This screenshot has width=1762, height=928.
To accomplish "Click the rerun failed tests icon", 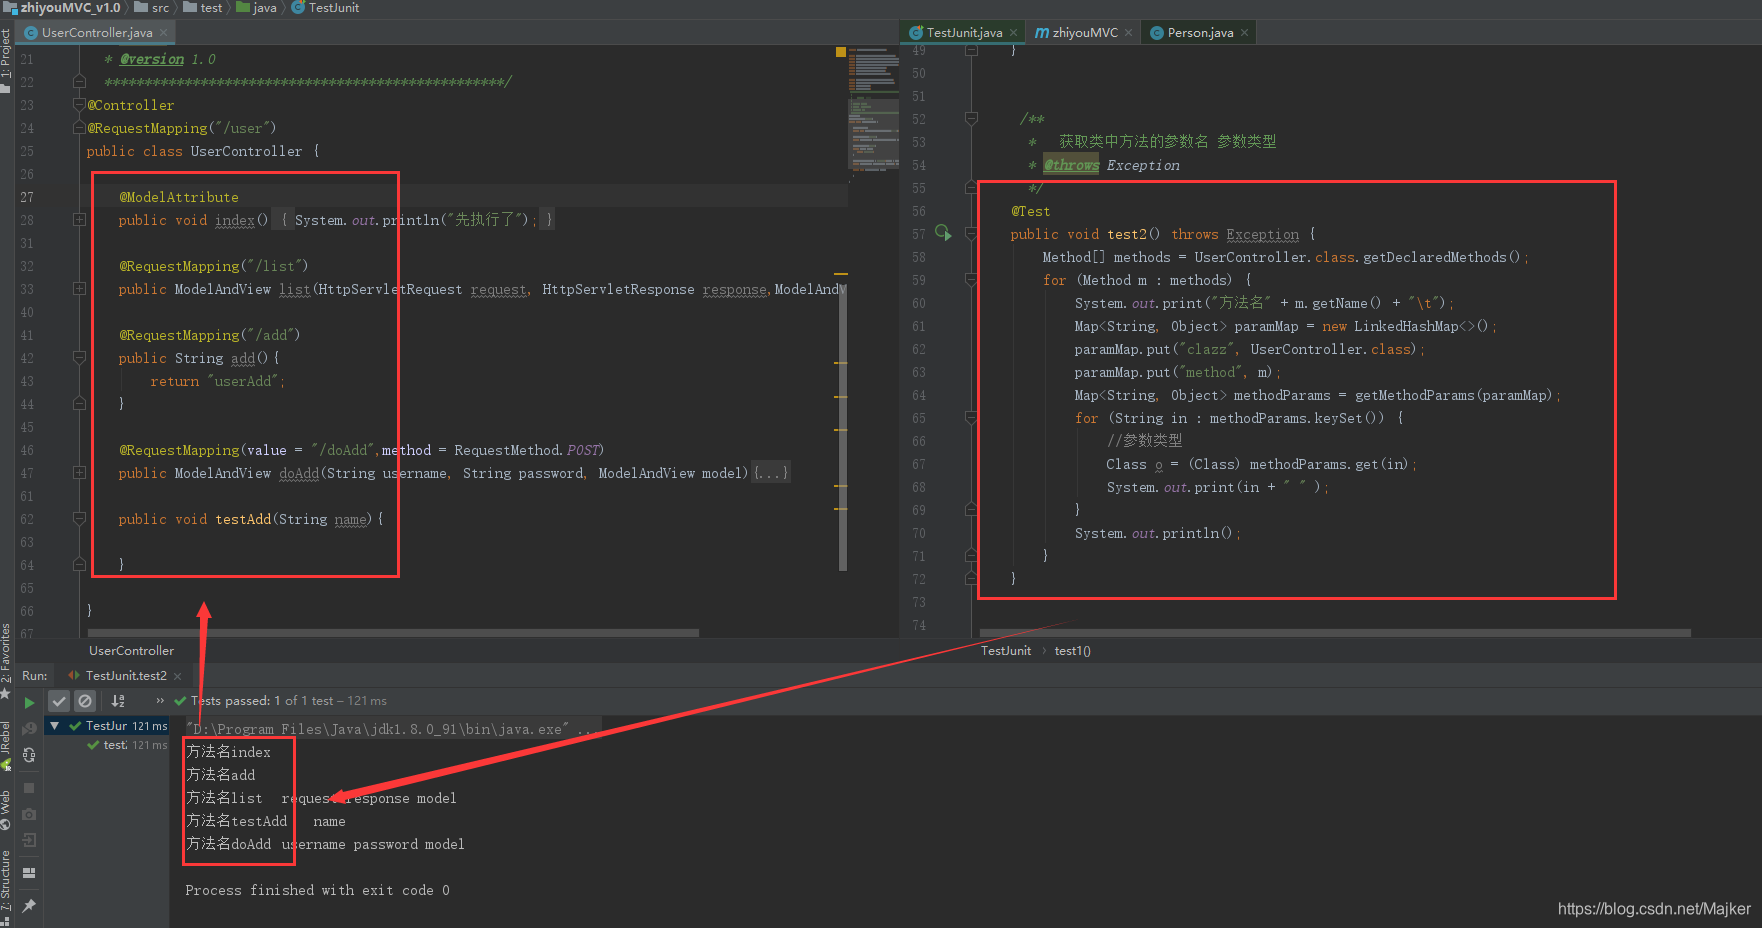I will pos(29,728).
